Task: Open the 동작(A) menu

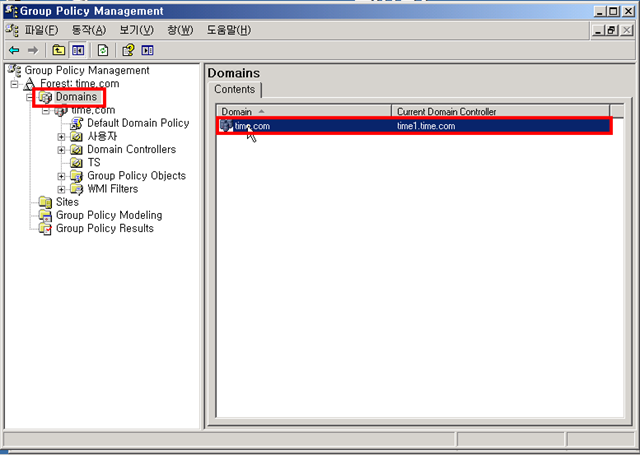Action: (x=89, y=30)
